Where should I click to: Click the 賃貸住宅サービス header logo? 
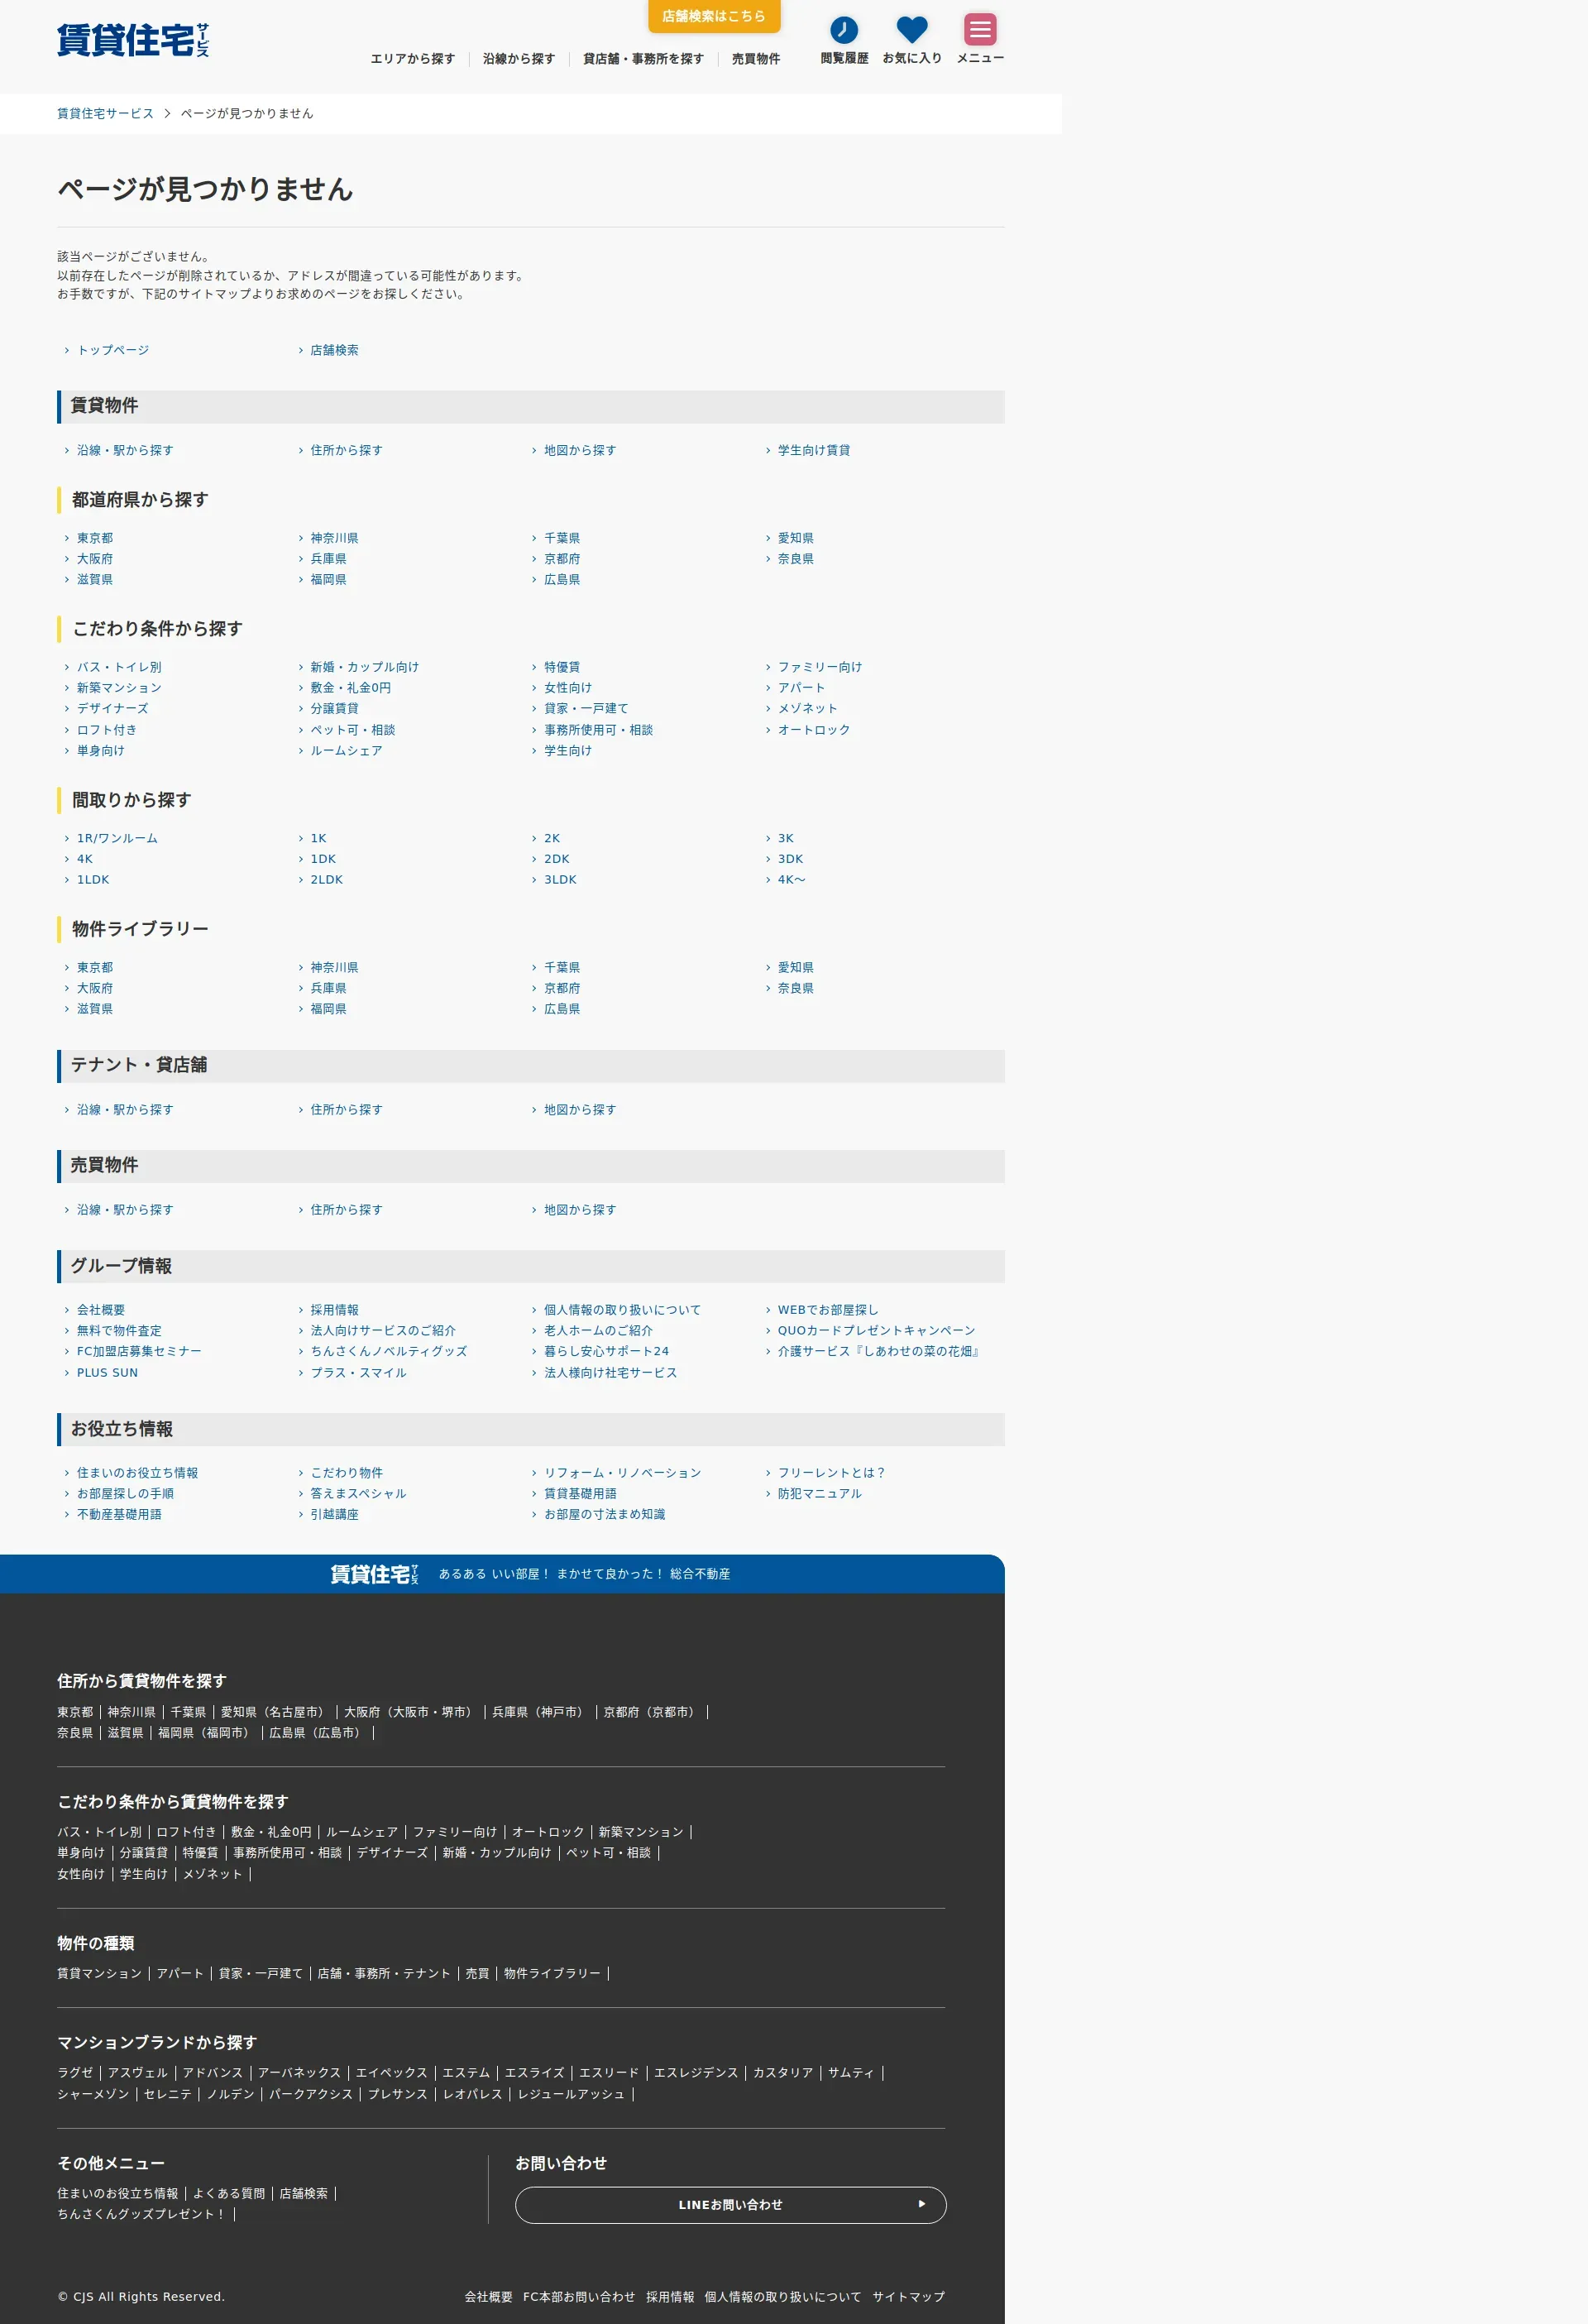click(133, 40)
